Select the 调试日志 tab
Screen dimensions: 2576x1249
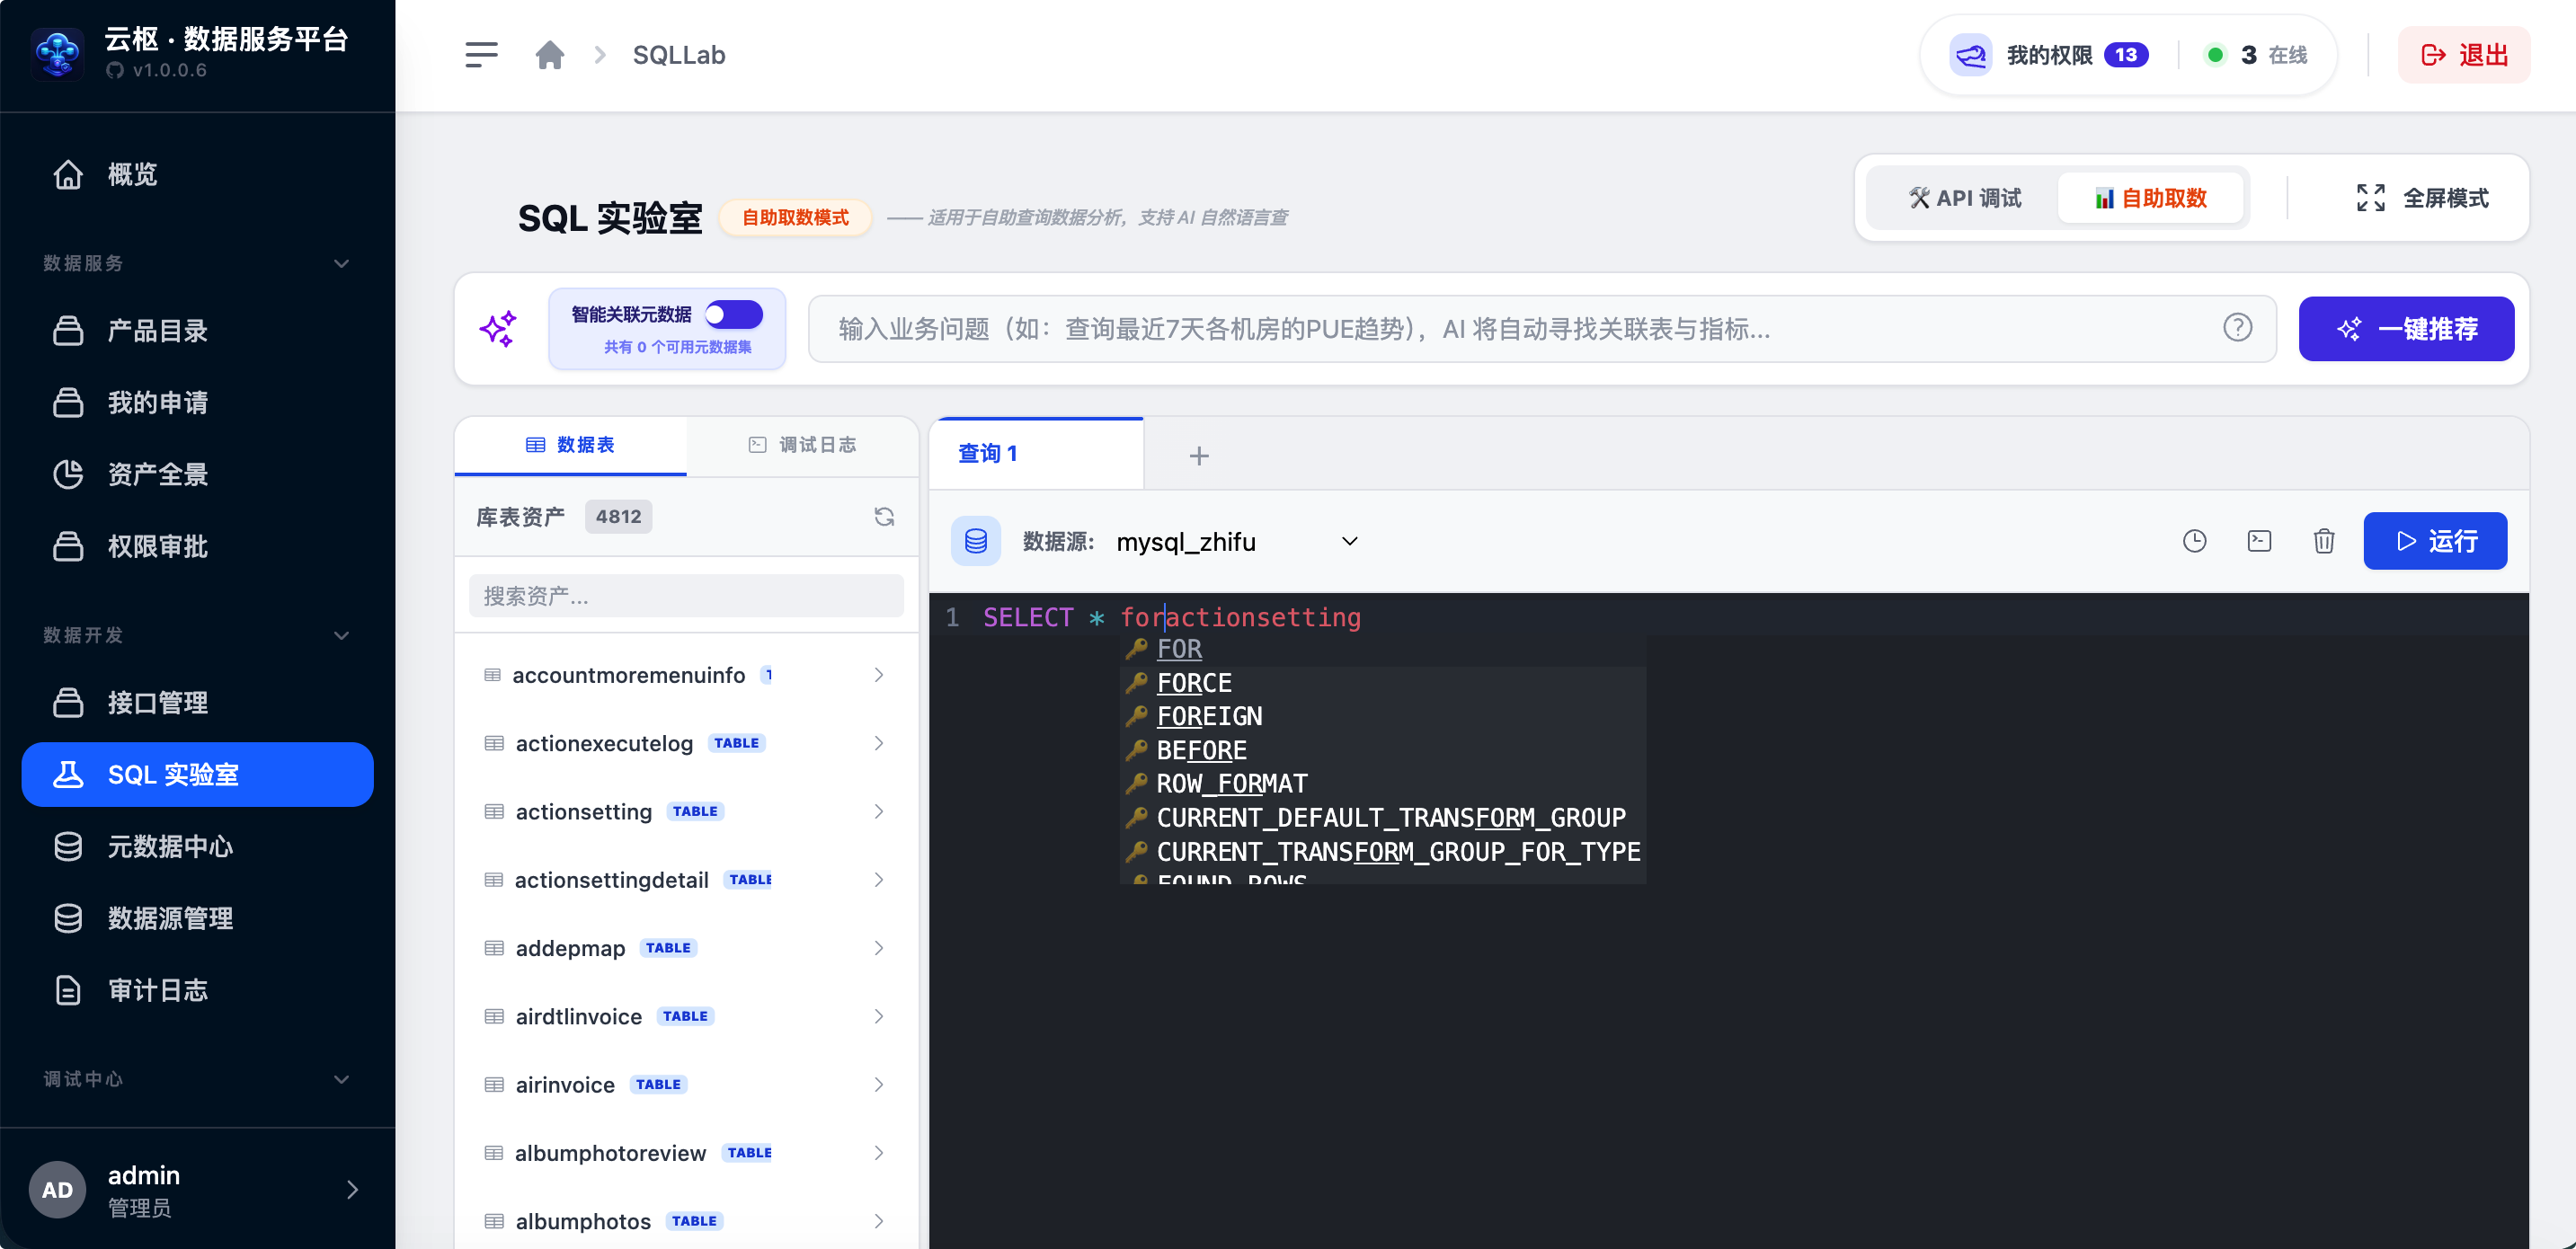pos(802,445)
